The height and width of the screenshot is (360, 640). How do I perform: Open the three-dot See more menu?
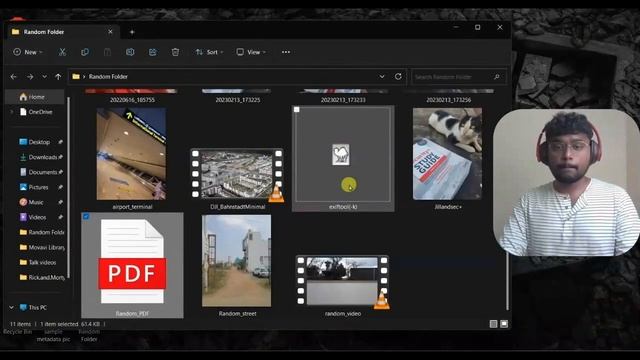[286, 52]
